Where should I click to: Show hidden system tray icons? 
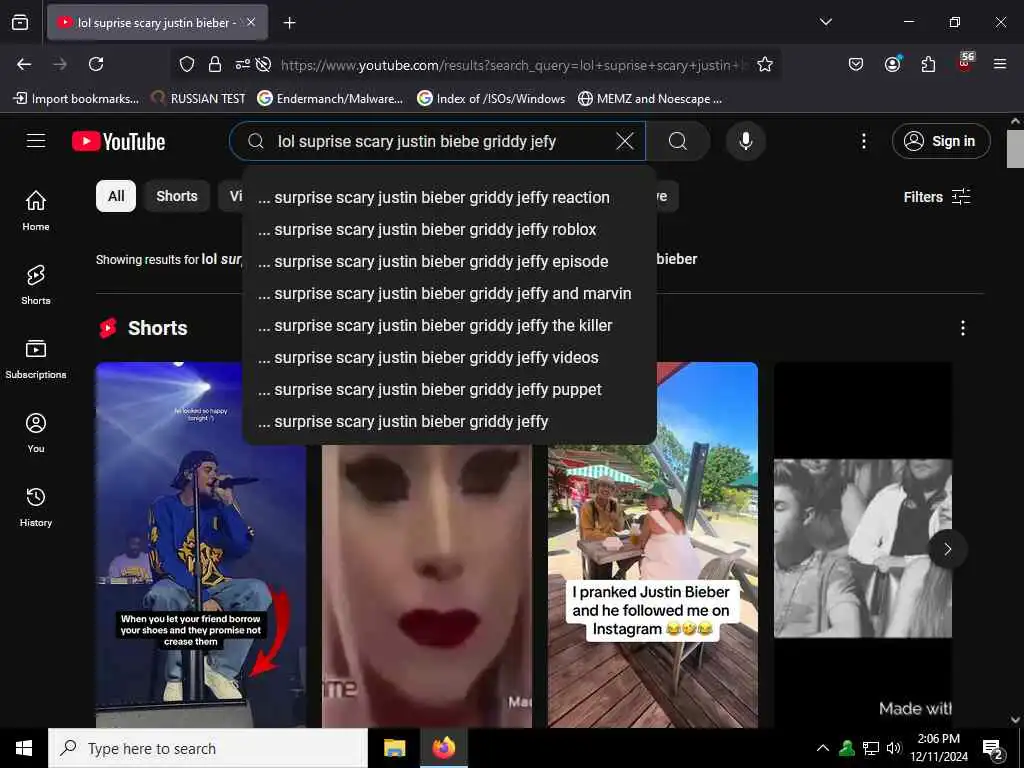click(823, 748)
